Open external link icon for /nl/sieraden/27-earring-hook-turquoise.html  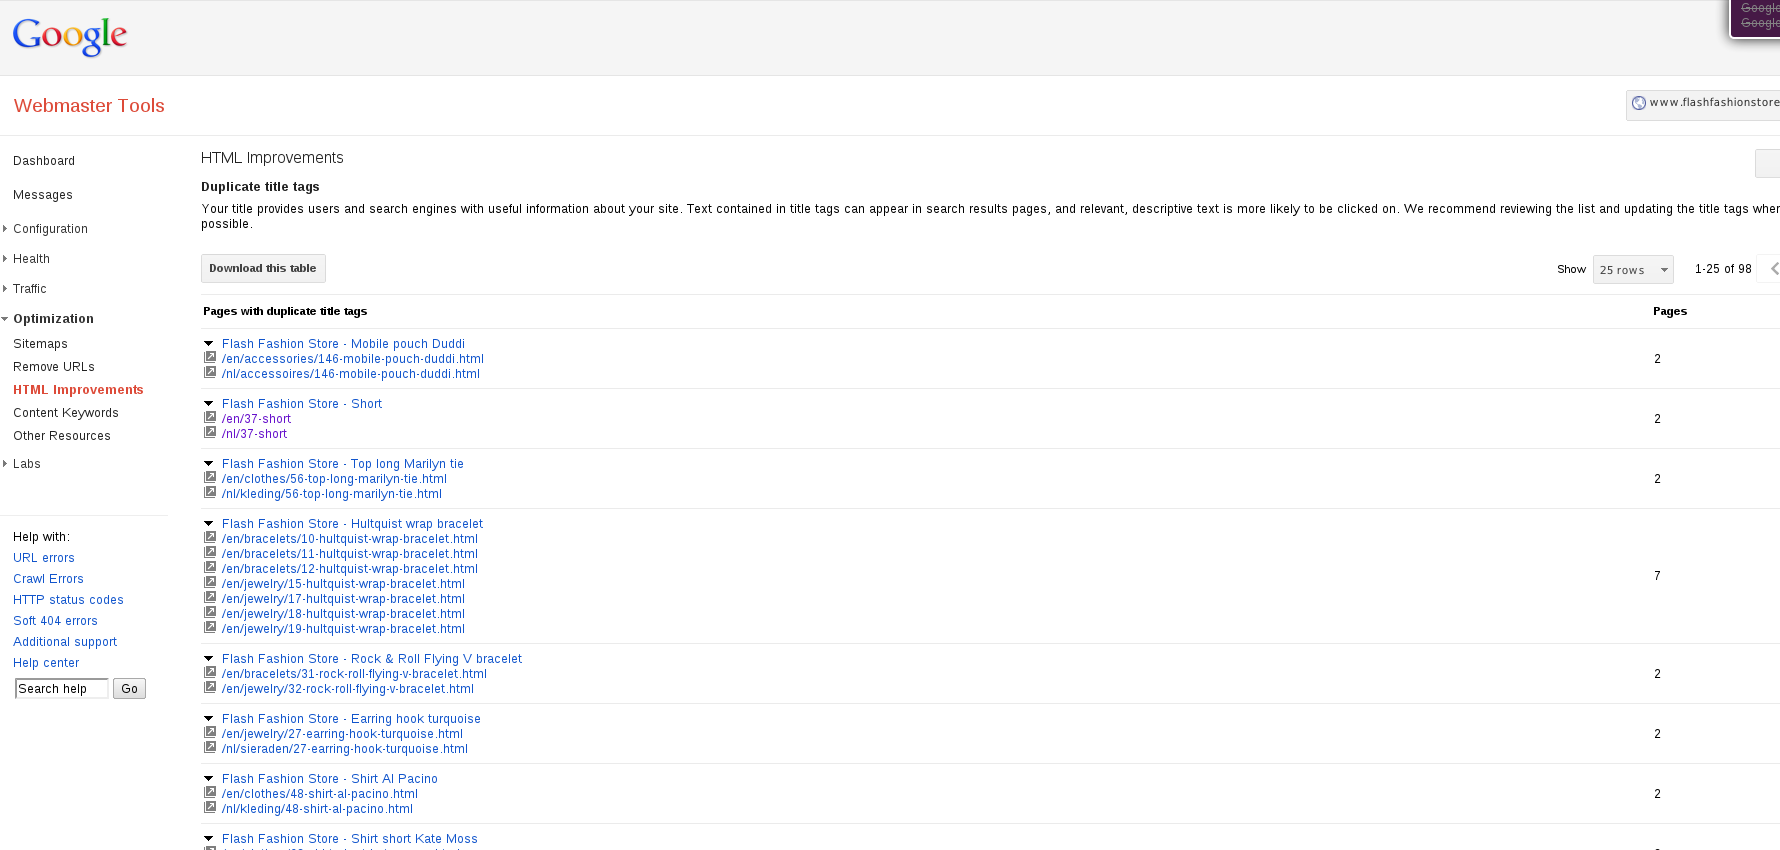[x=210, y=747]
